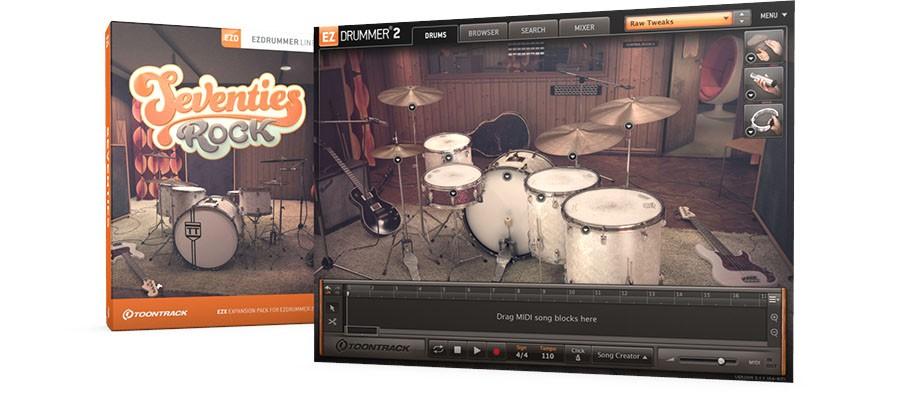Viewport: 898px width, 403px height.
Task: Open the ride cymbal dropdown arrow
Action: 572,156
